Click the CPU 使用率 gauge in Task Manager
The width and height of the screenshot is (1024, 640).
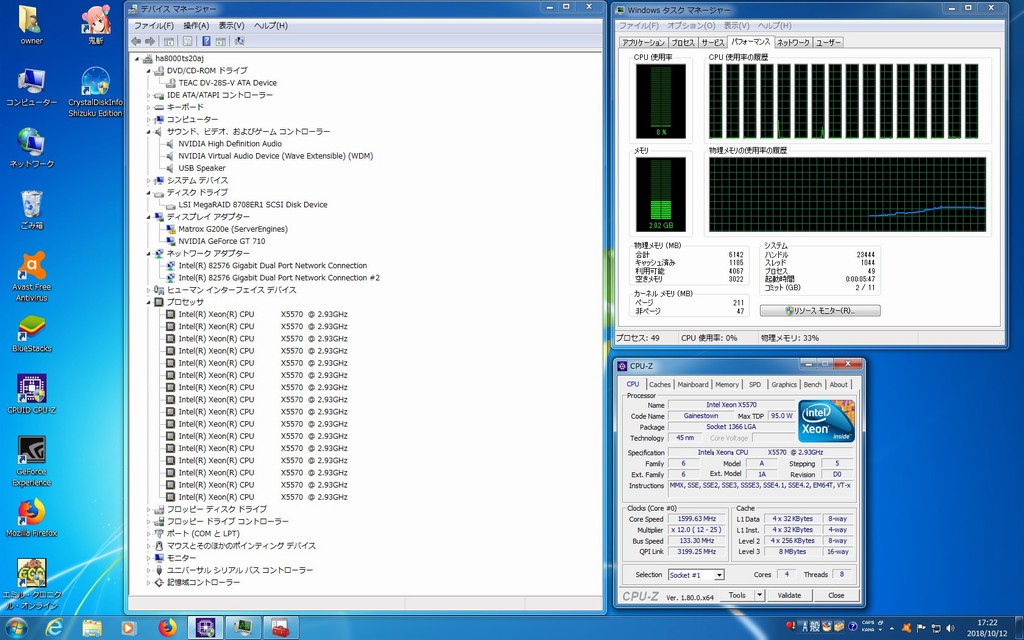pos(661,101)
